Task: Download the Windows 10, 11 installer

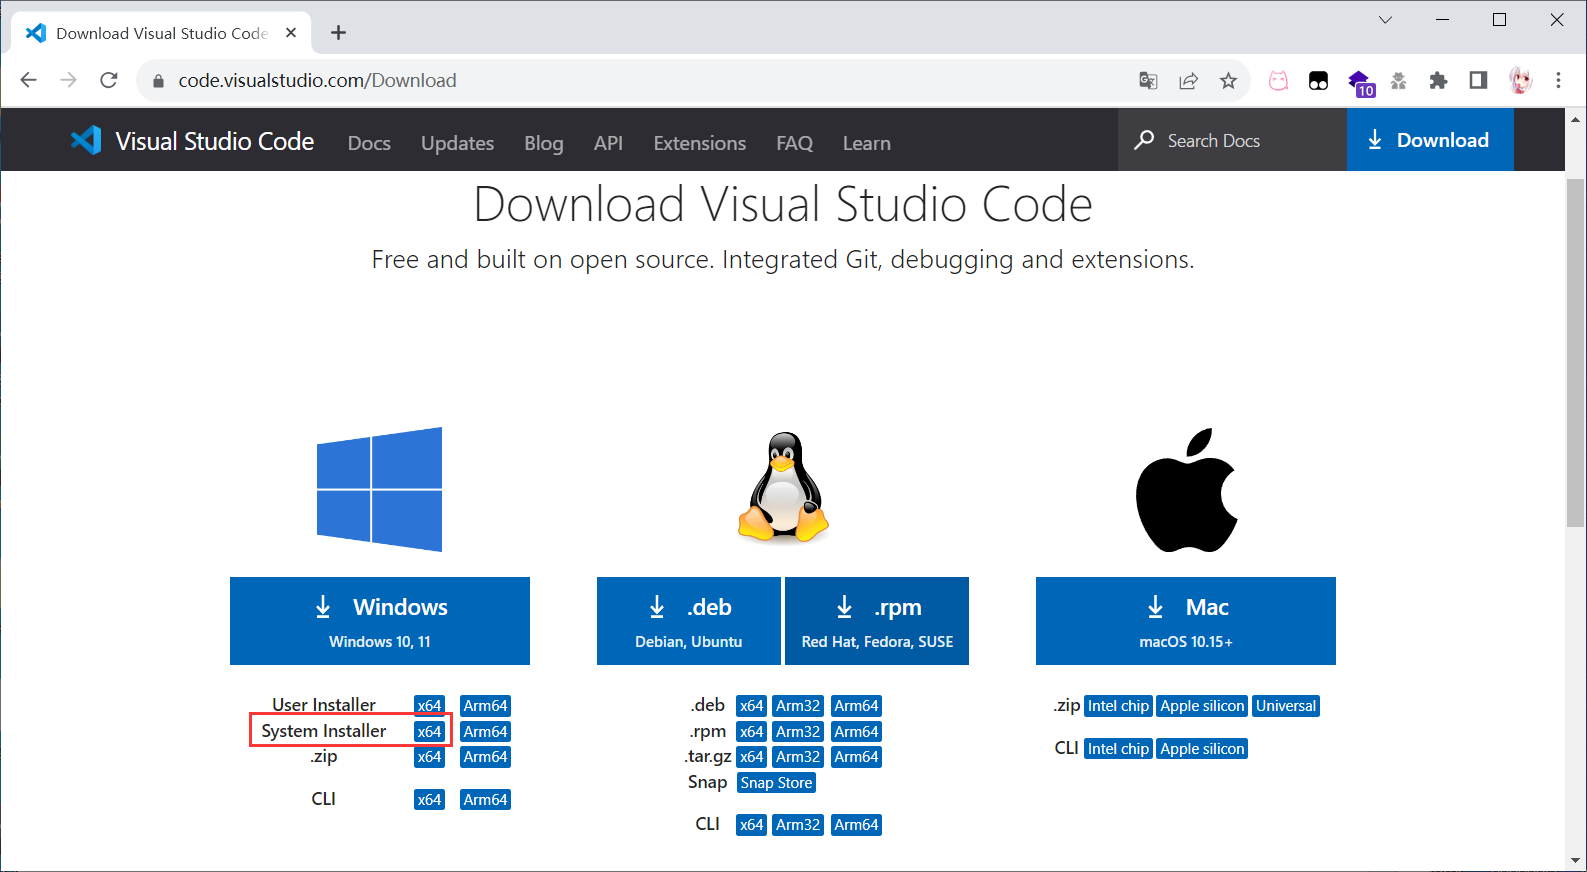Action: (380, 621)
